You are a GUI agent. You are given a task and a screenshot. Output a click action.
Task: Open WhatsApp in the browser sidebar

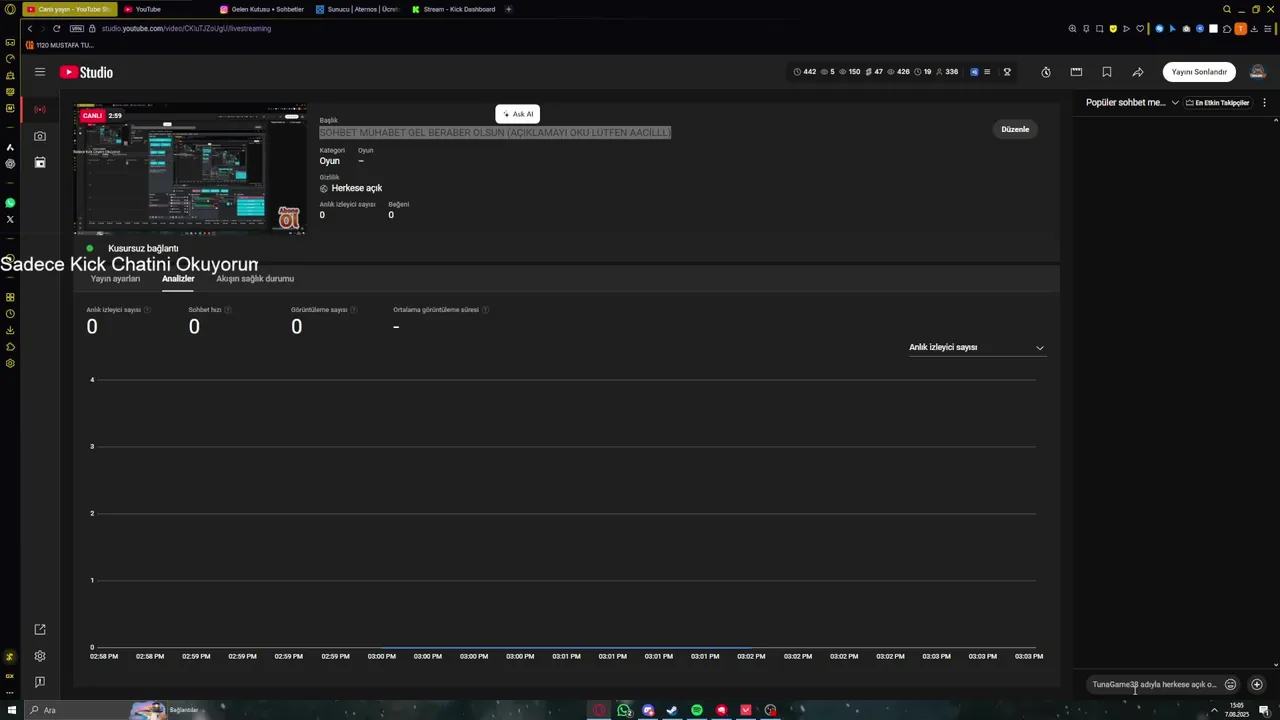(10, 203)
